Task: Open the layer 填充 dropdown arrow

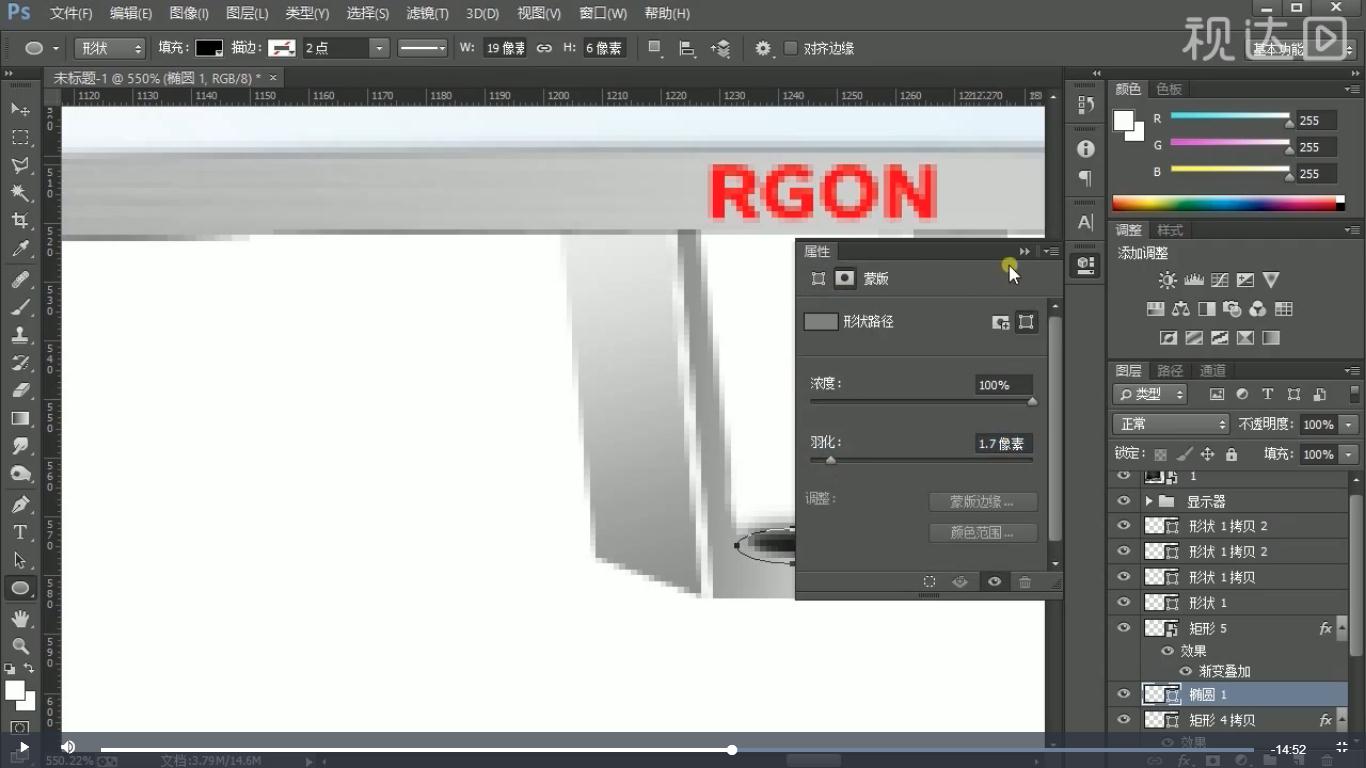Action: pyautogui.click(x=1350, y=454)
